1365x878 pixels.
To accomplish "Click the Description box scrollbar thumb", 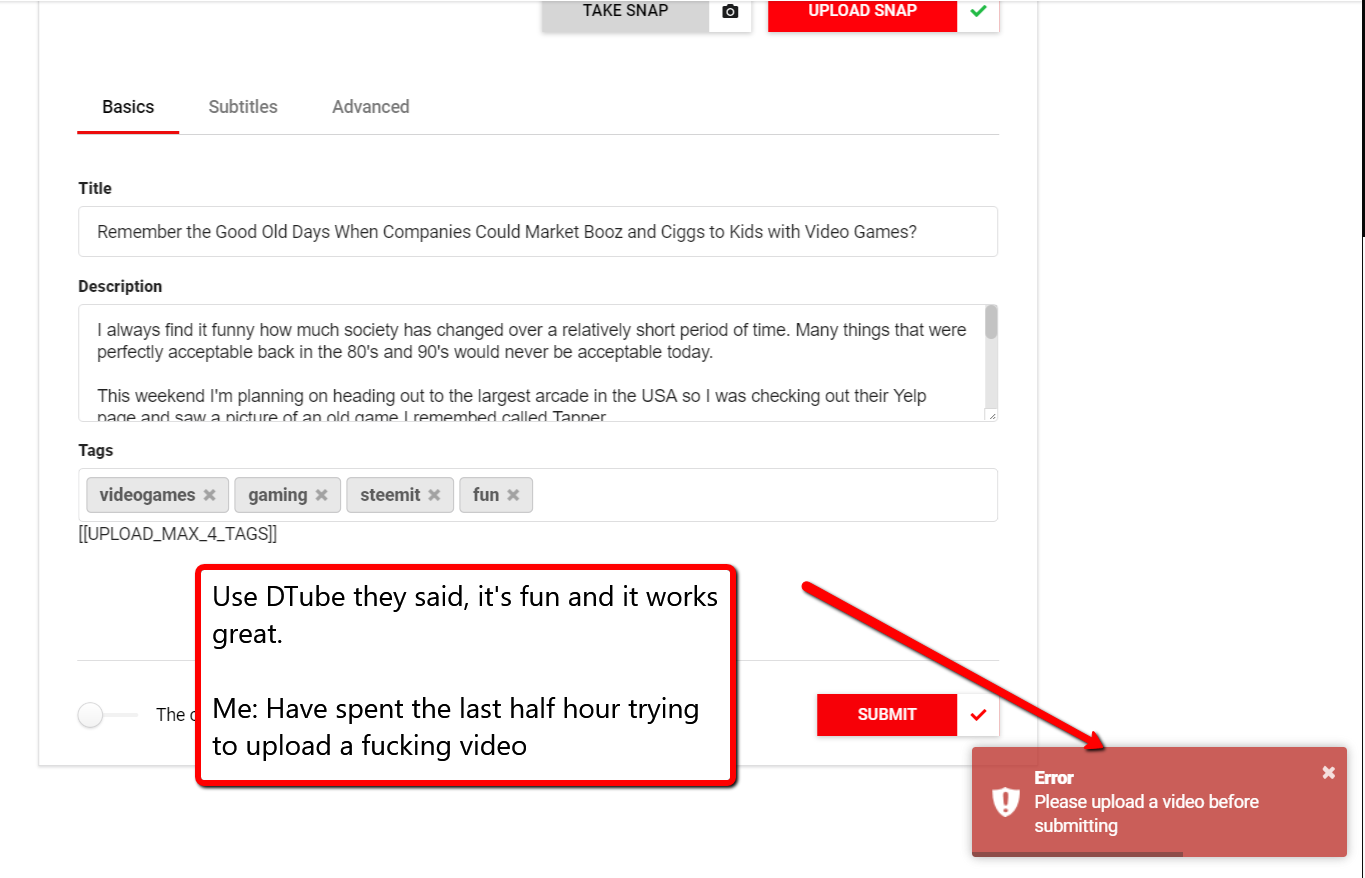I will tap(991, 323).
